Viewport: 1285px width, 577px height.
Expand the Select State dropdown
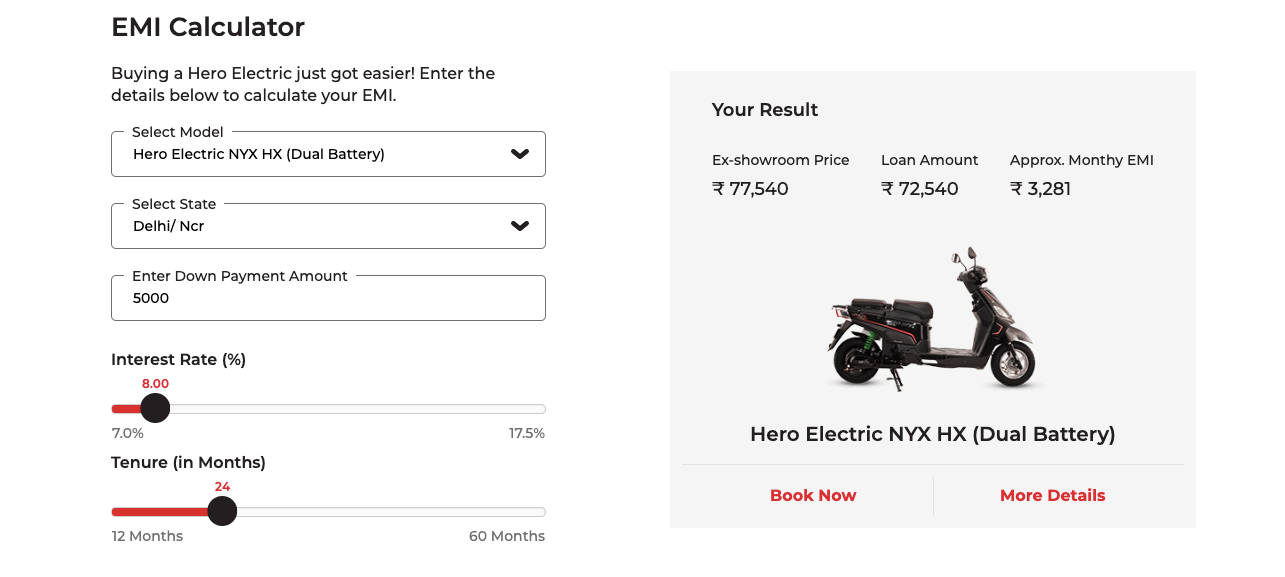[328, 226]
